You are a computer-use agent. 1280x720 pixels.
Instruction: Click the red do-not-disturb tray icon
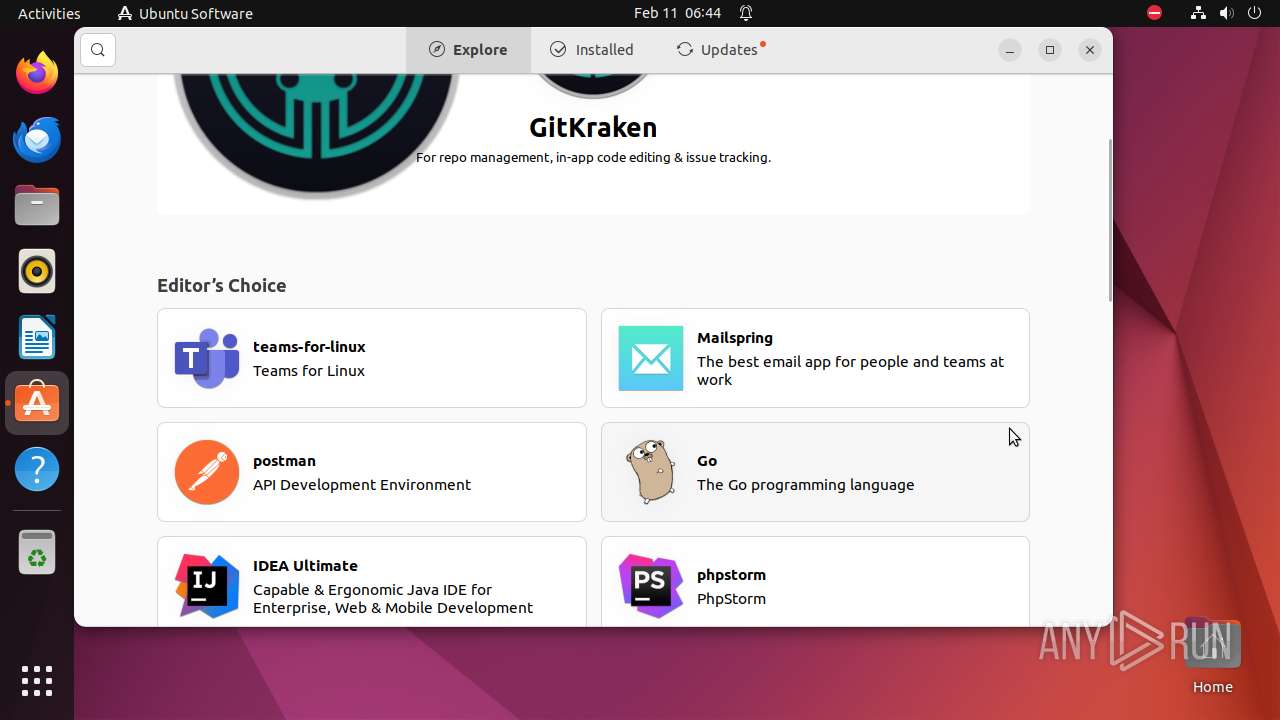pyautogui.click(x=1155, y=13)
